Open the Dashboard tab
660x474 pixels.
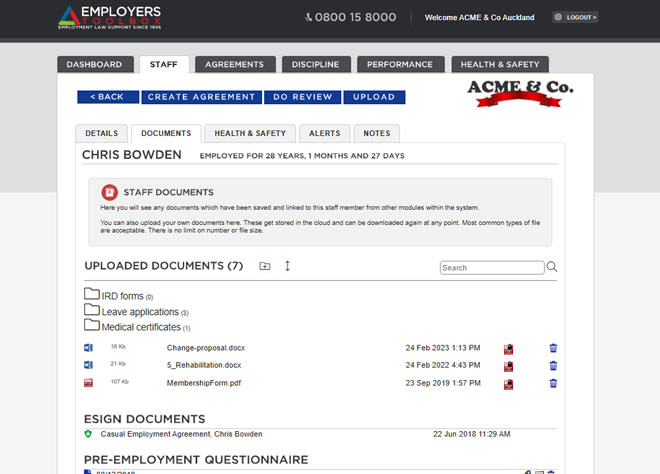coord(94,65)
